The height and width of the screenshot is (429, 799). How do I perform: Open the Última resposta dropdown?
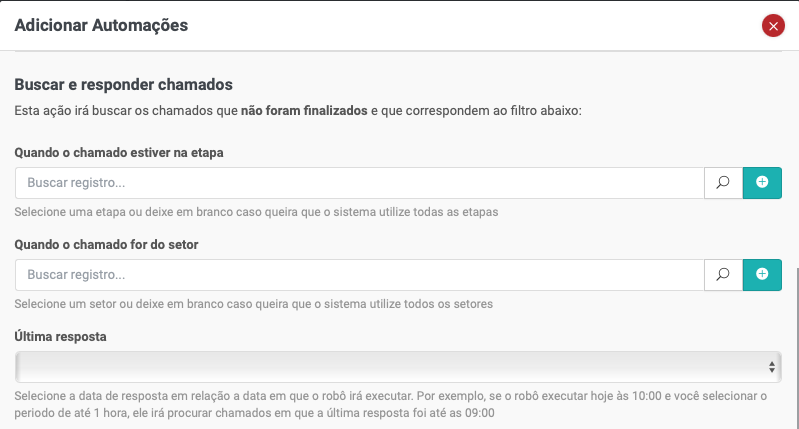tap(397, 367)
